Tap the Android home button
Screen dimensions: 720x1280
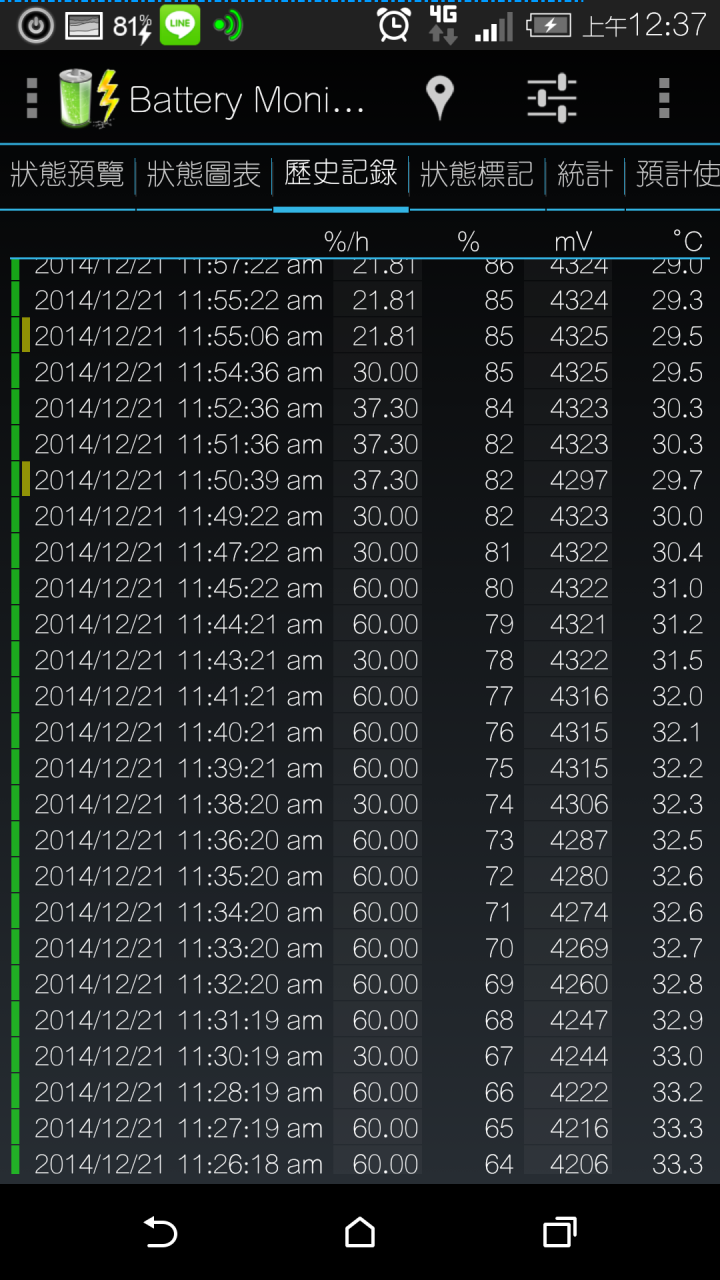coord(360,1232)
